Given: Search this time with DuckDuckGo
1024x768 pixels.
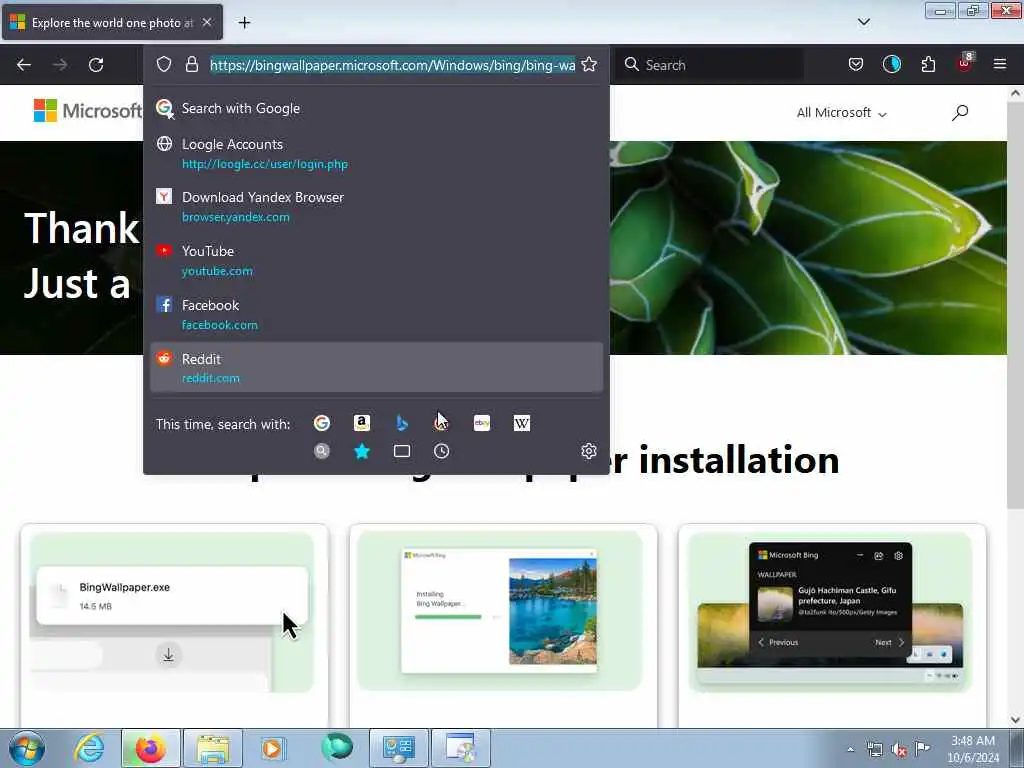Looking at the screenshot, I should [x=441, y=423].
